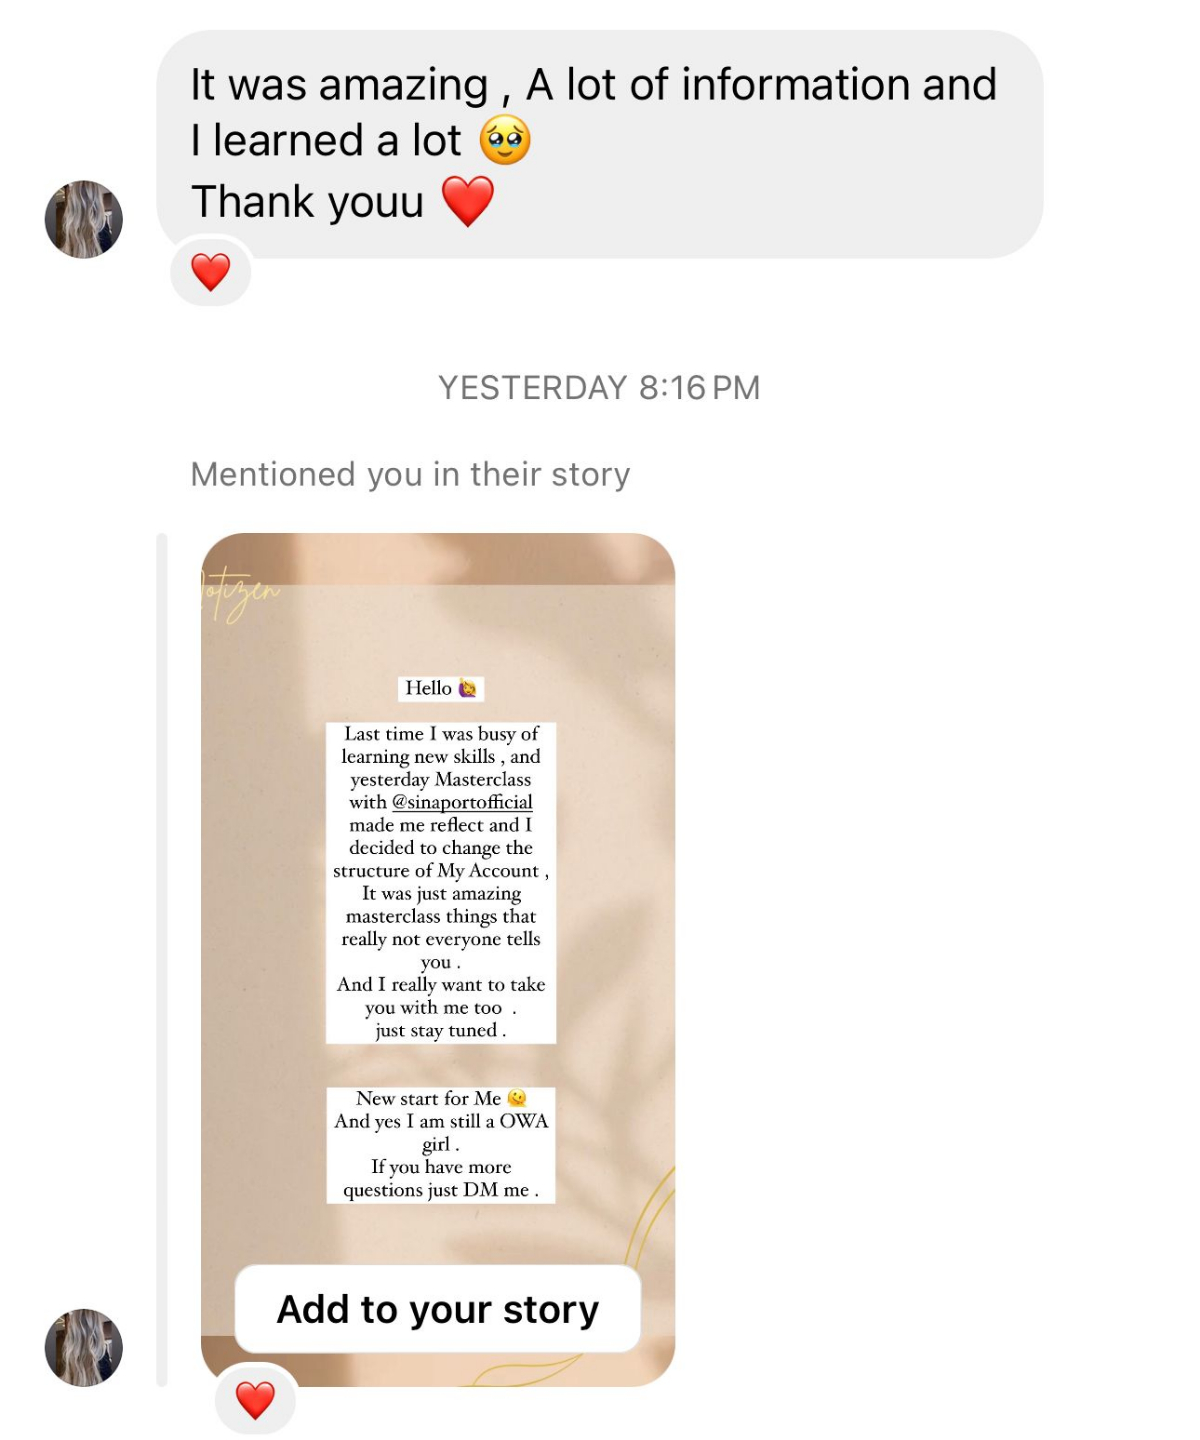Tap the top sender profile avatar

[84, 220]
